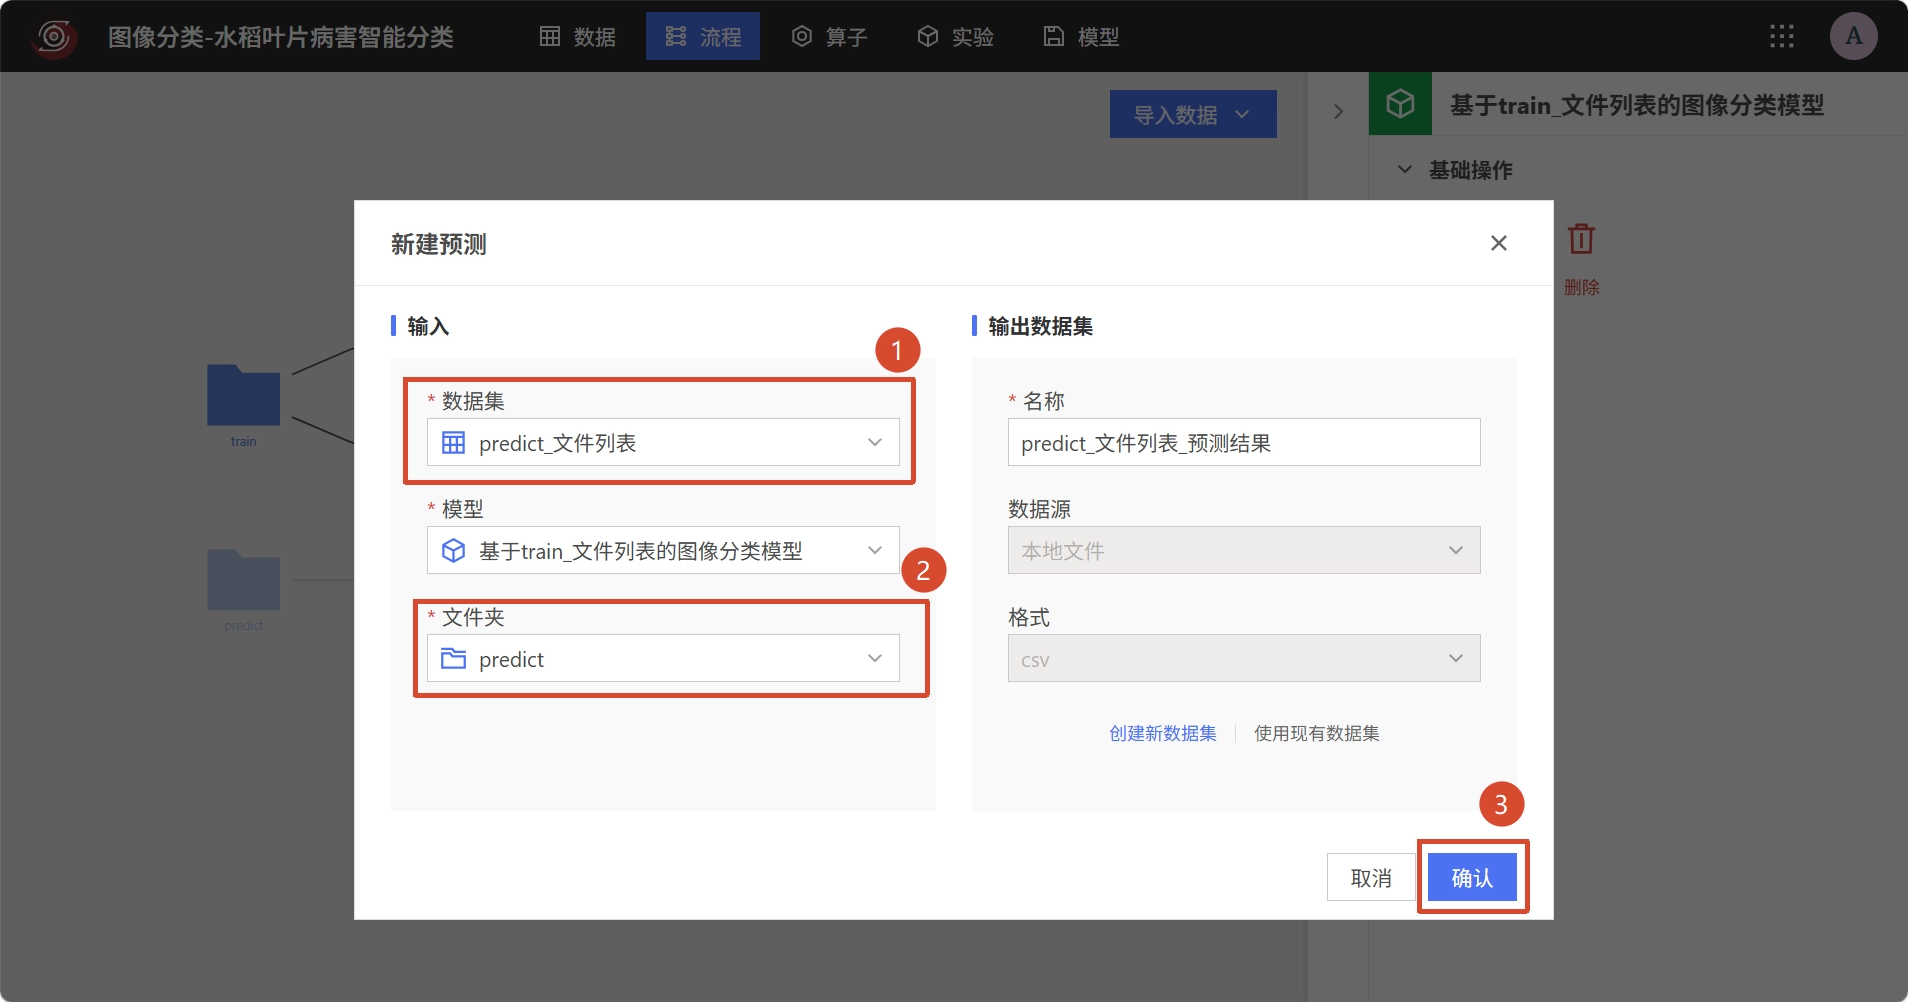Click the 删除 trash icon
1908x1002 pixels.
point(1581,240)
